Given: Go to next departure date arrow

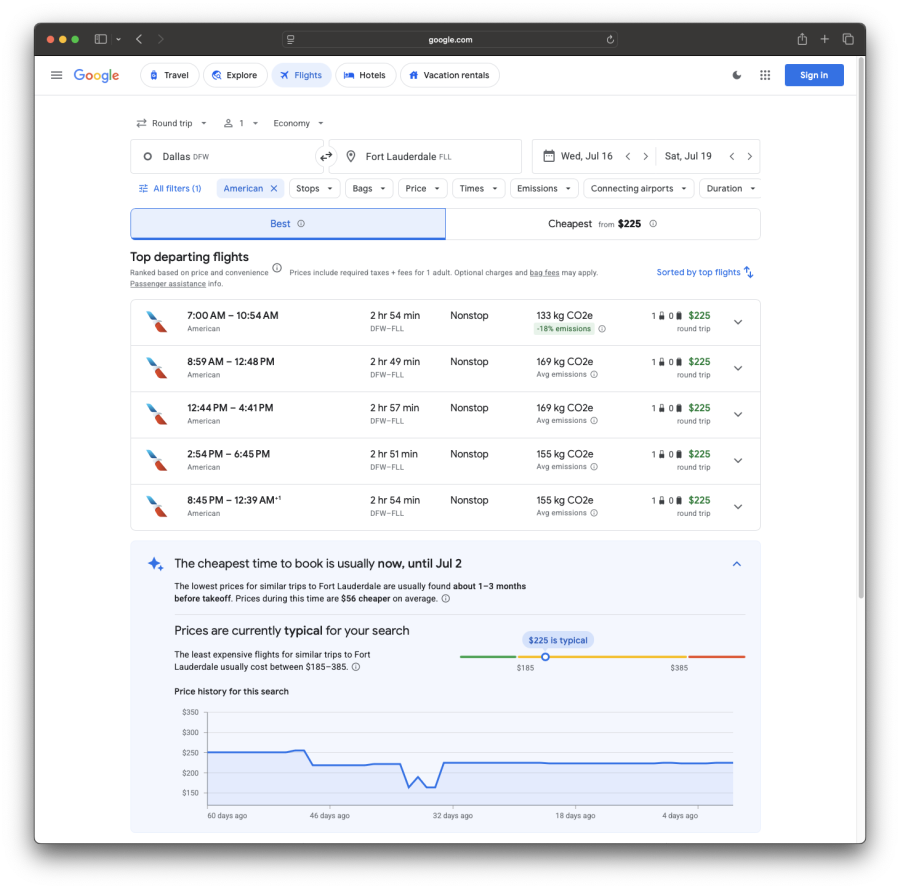Looking at the screenshot, I should click(646, 156).
